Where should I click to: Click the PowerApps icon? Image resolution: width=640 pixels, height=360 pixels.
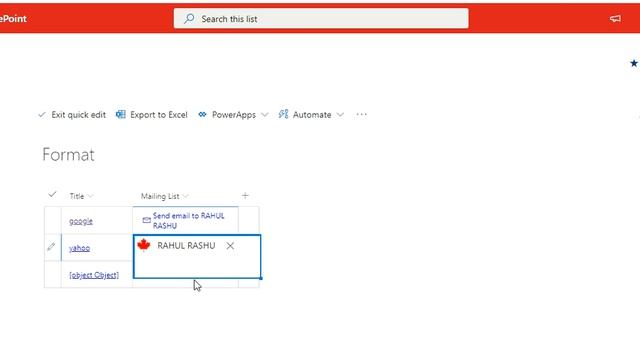pos(202,115)
